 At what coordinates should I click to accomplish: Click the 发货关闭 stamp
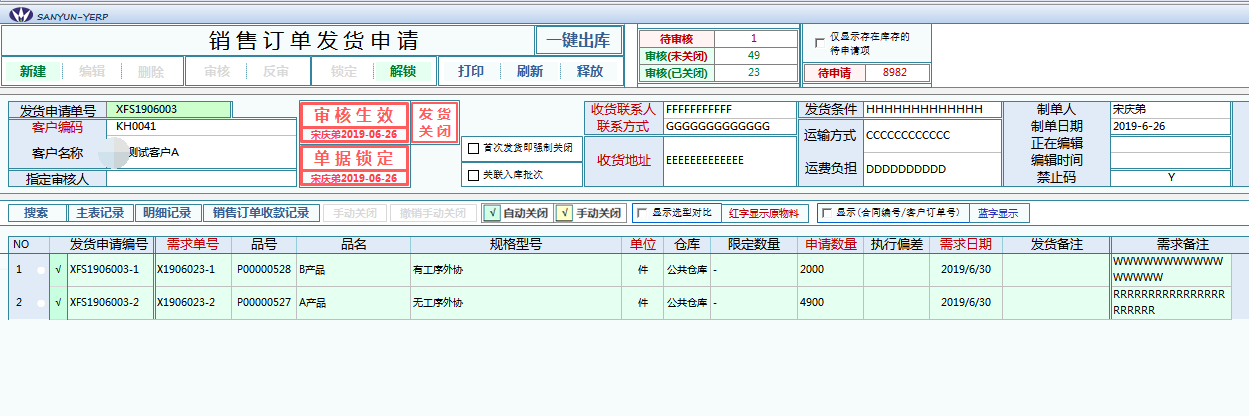pyautogui.click(x=434, y=122)
